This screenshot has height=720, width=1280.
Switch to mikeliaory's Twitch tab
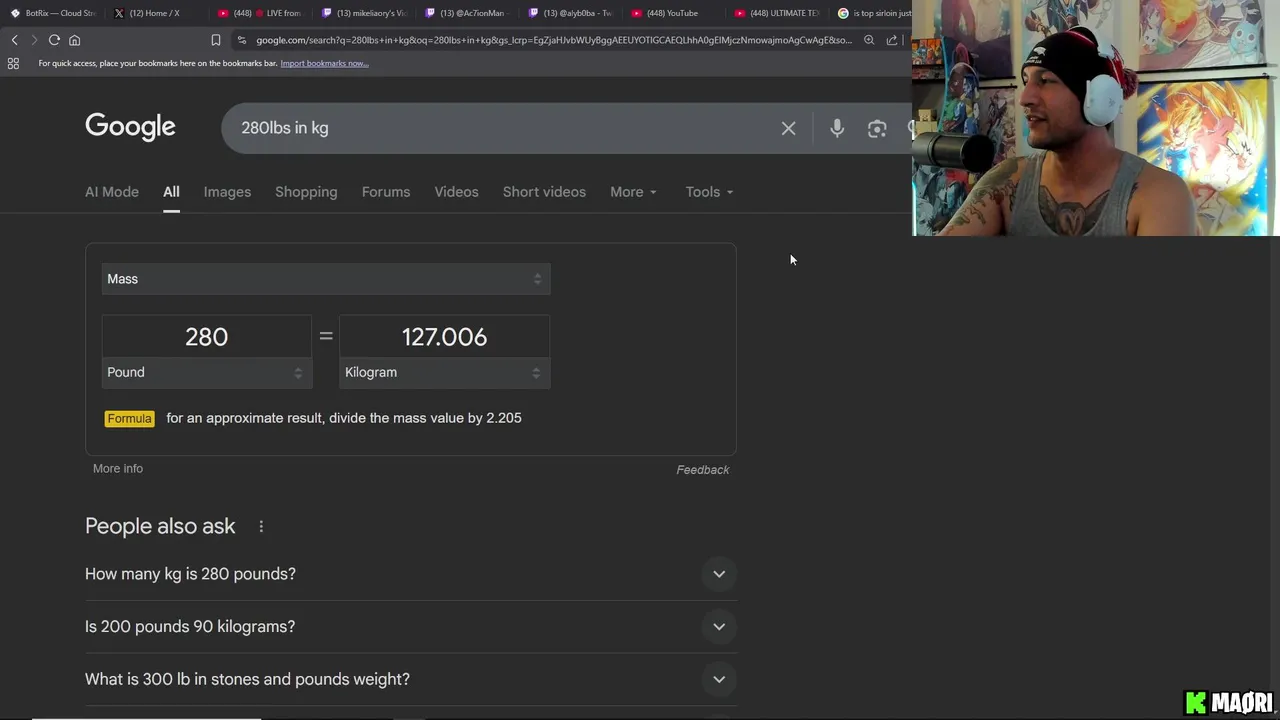[363, 13]
